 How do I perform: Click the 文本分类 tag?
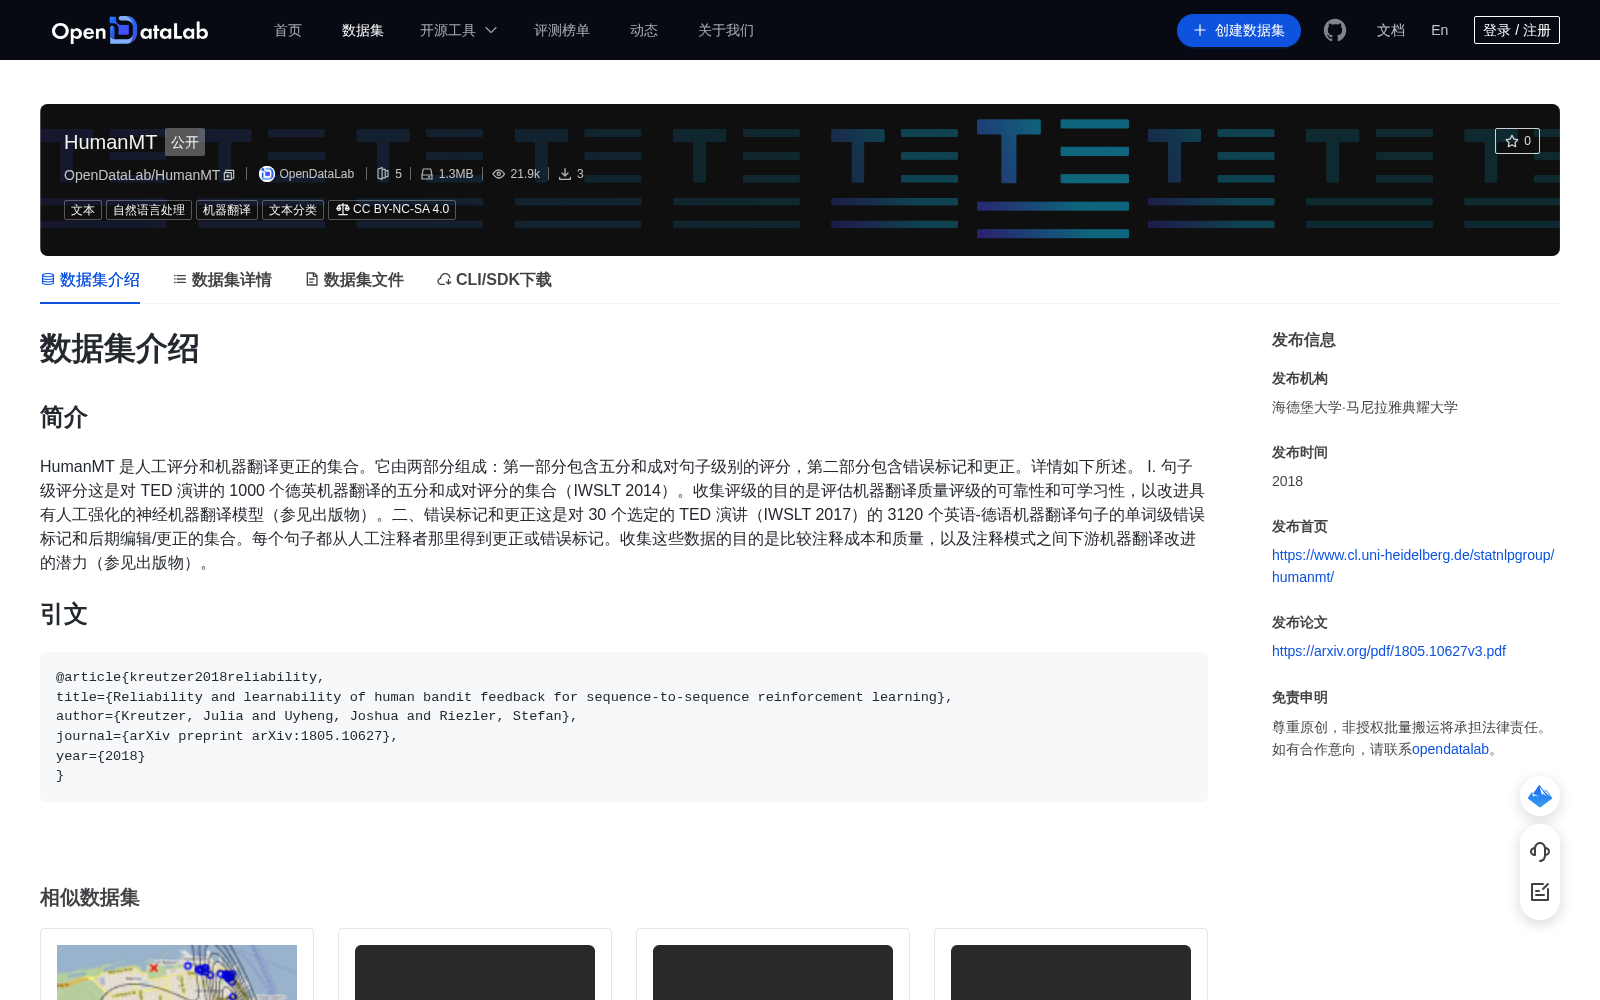coord(293,210)
